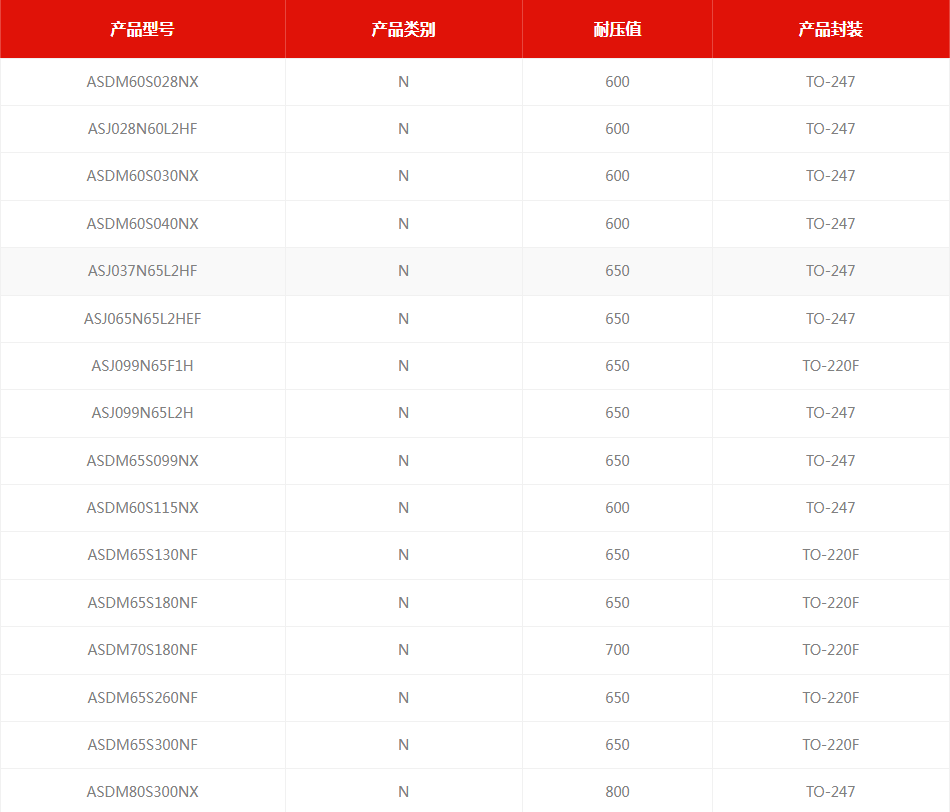The image size is (950, 812).
Task: Select the ASJ028N60L2HF product link
Action: [x=142, y=129]
